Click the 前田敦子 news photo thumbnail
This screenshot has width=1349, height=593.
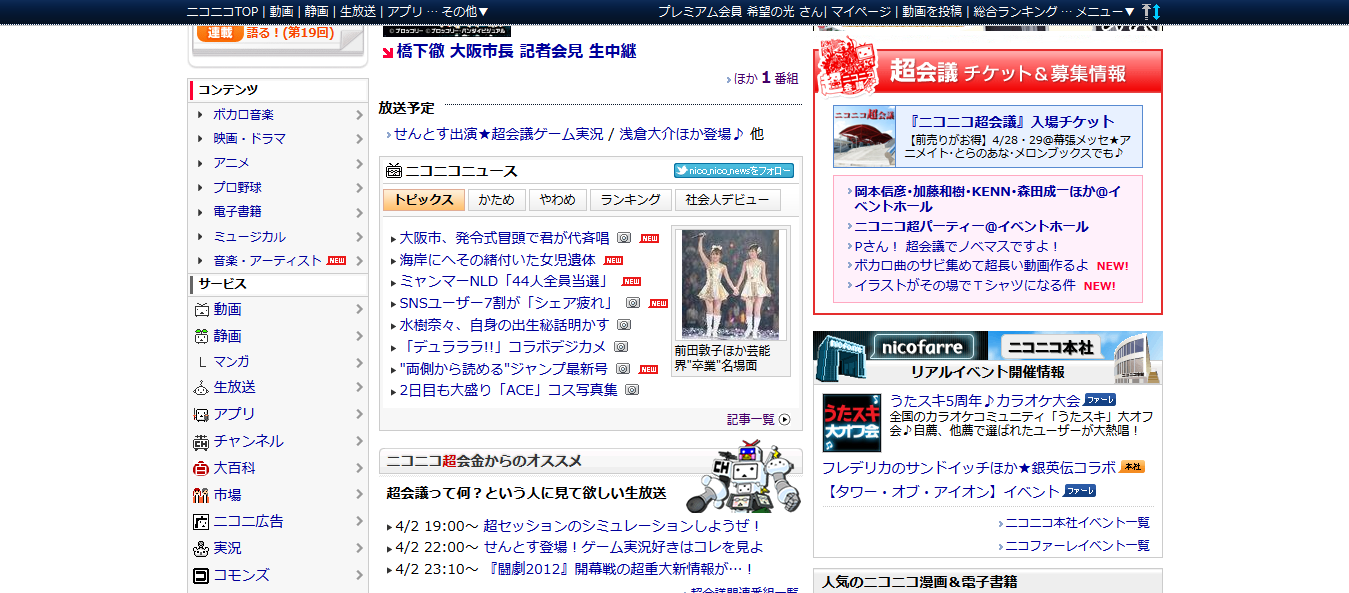coord(730,285)
